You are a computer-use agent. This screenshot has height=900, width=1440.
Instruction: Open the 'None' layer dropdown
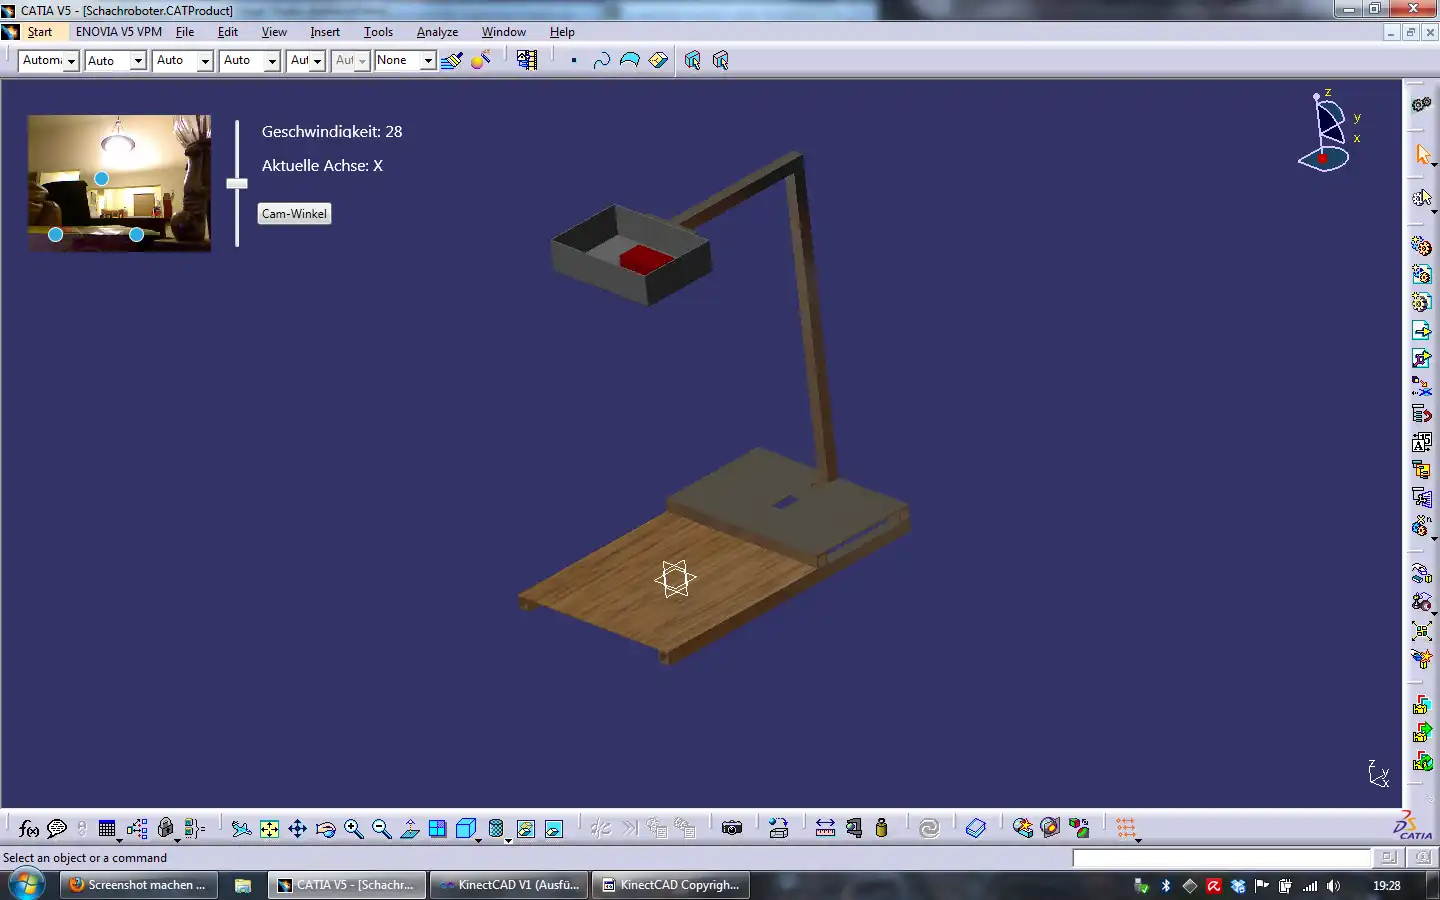[428, 61]
